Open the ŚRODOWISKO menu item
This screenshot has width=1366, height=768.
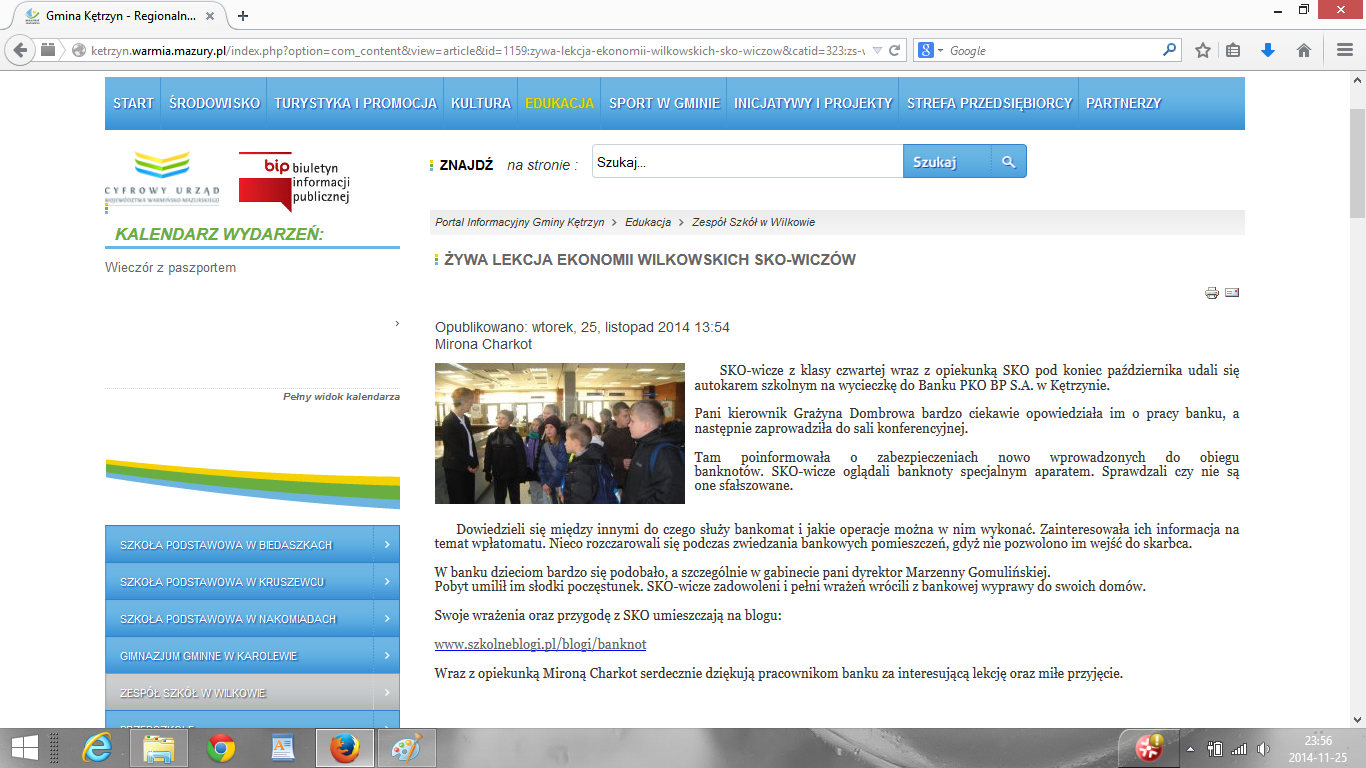(214, 103)
